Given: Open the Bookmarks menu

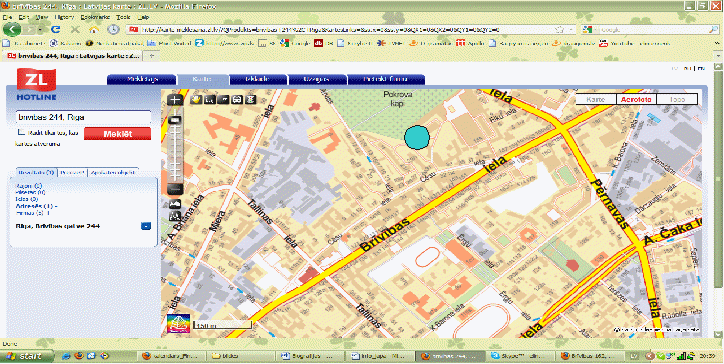Looking at the screenshot, I should [95, 17].
